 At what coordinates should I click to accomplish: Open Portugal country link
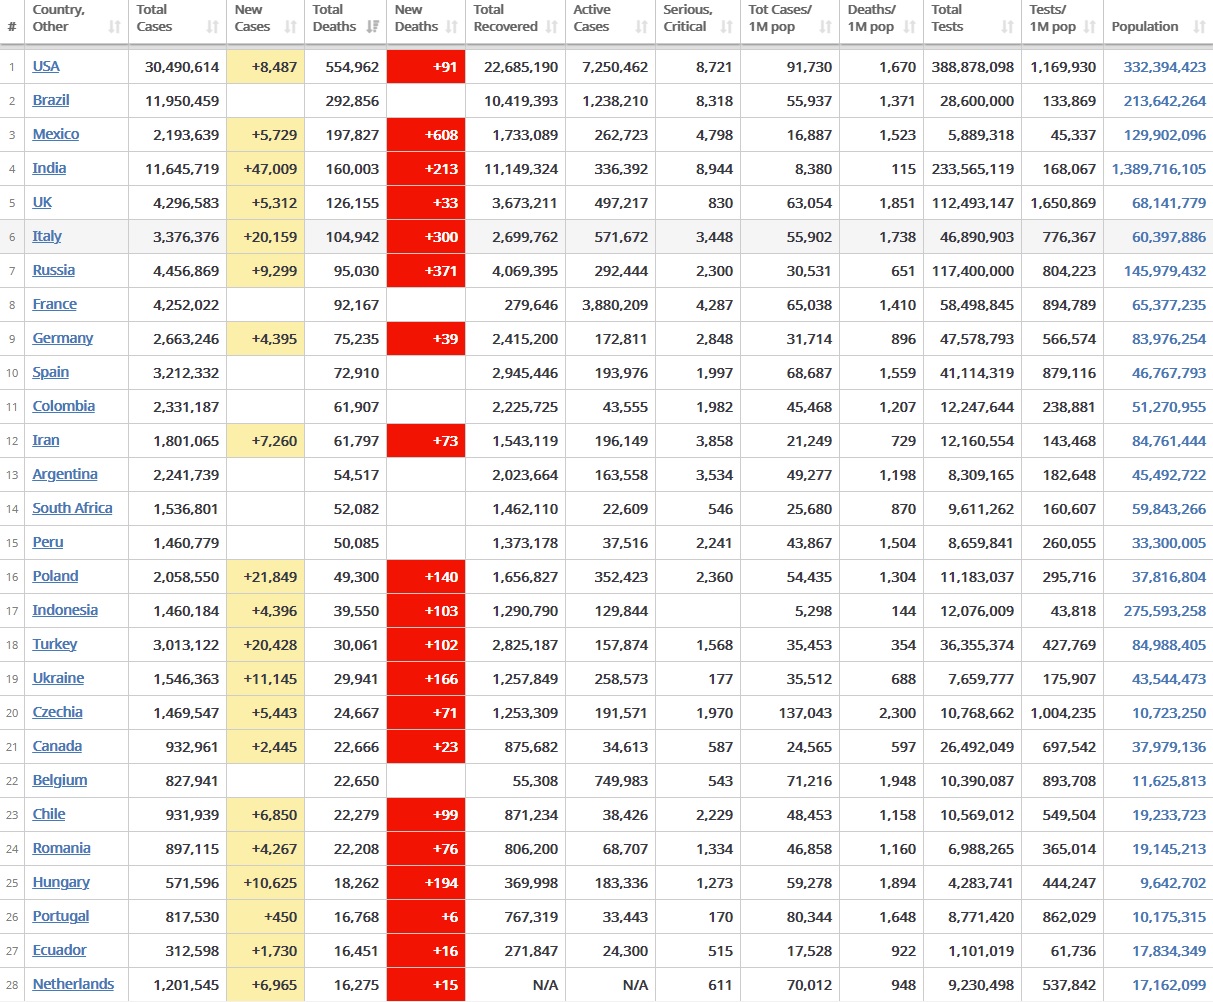pos(61,916)
